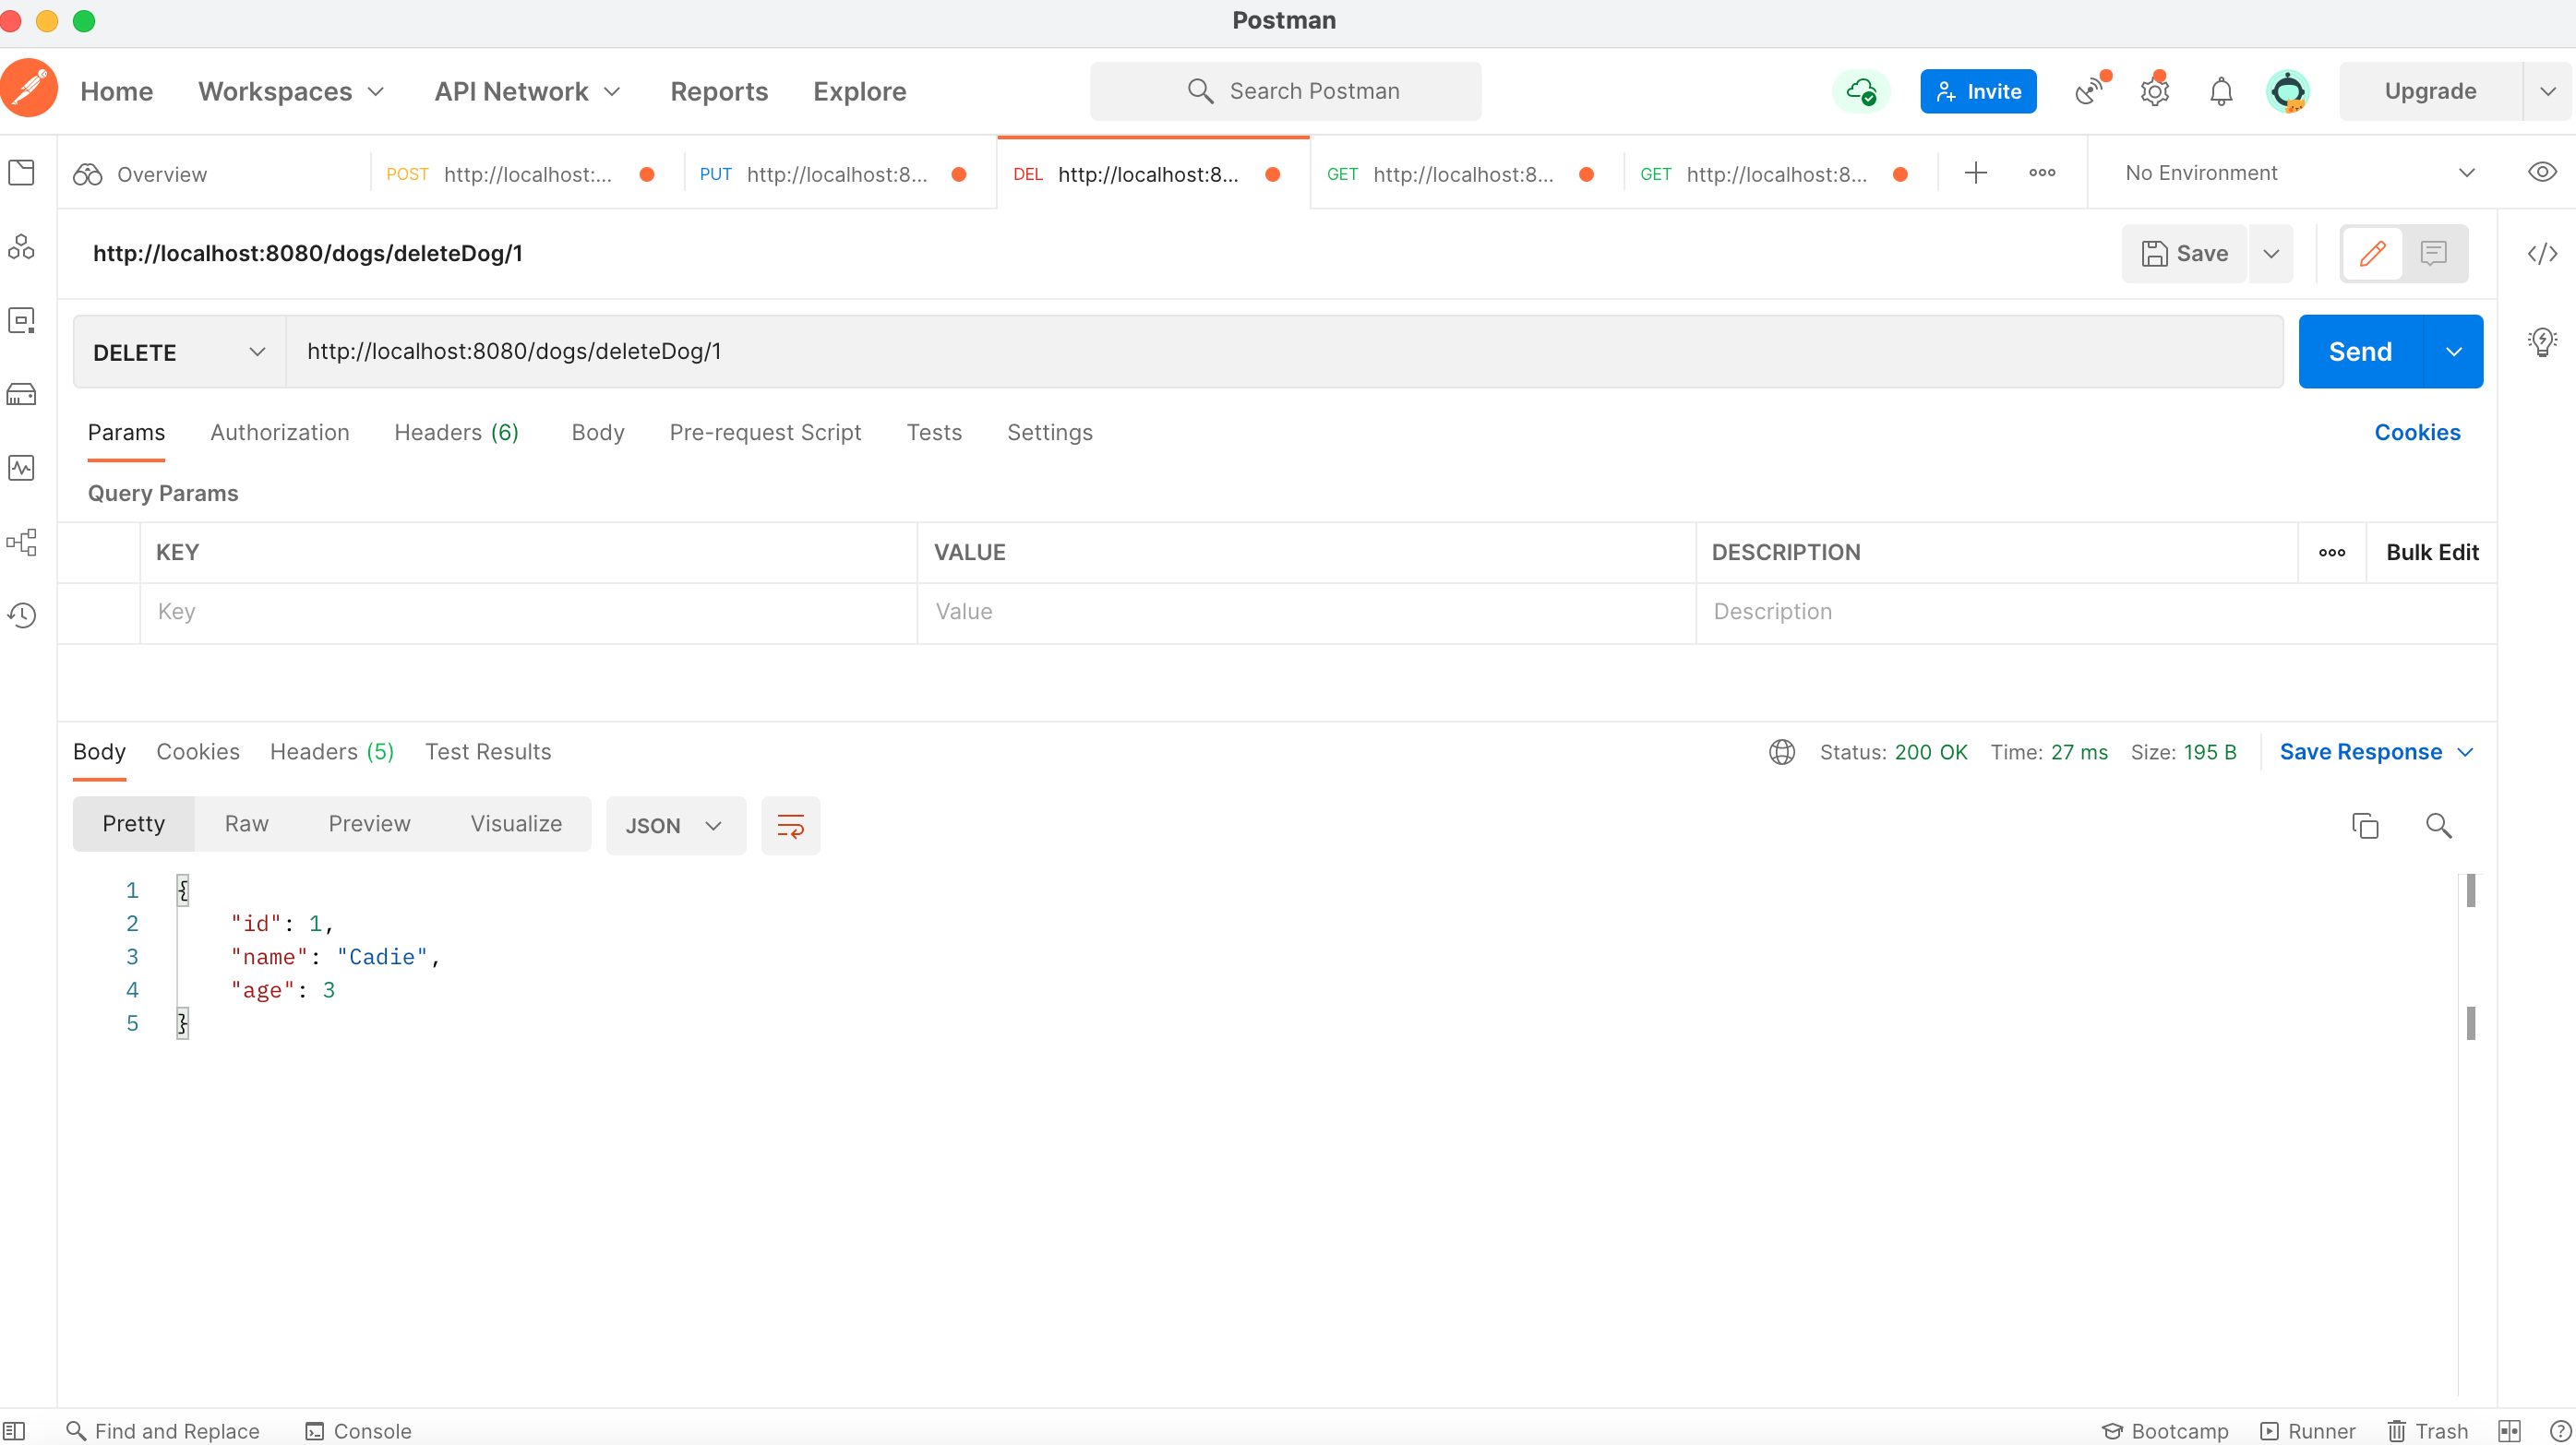Open notifications
2576x1445 pixels.
[x=2220, y=91]
